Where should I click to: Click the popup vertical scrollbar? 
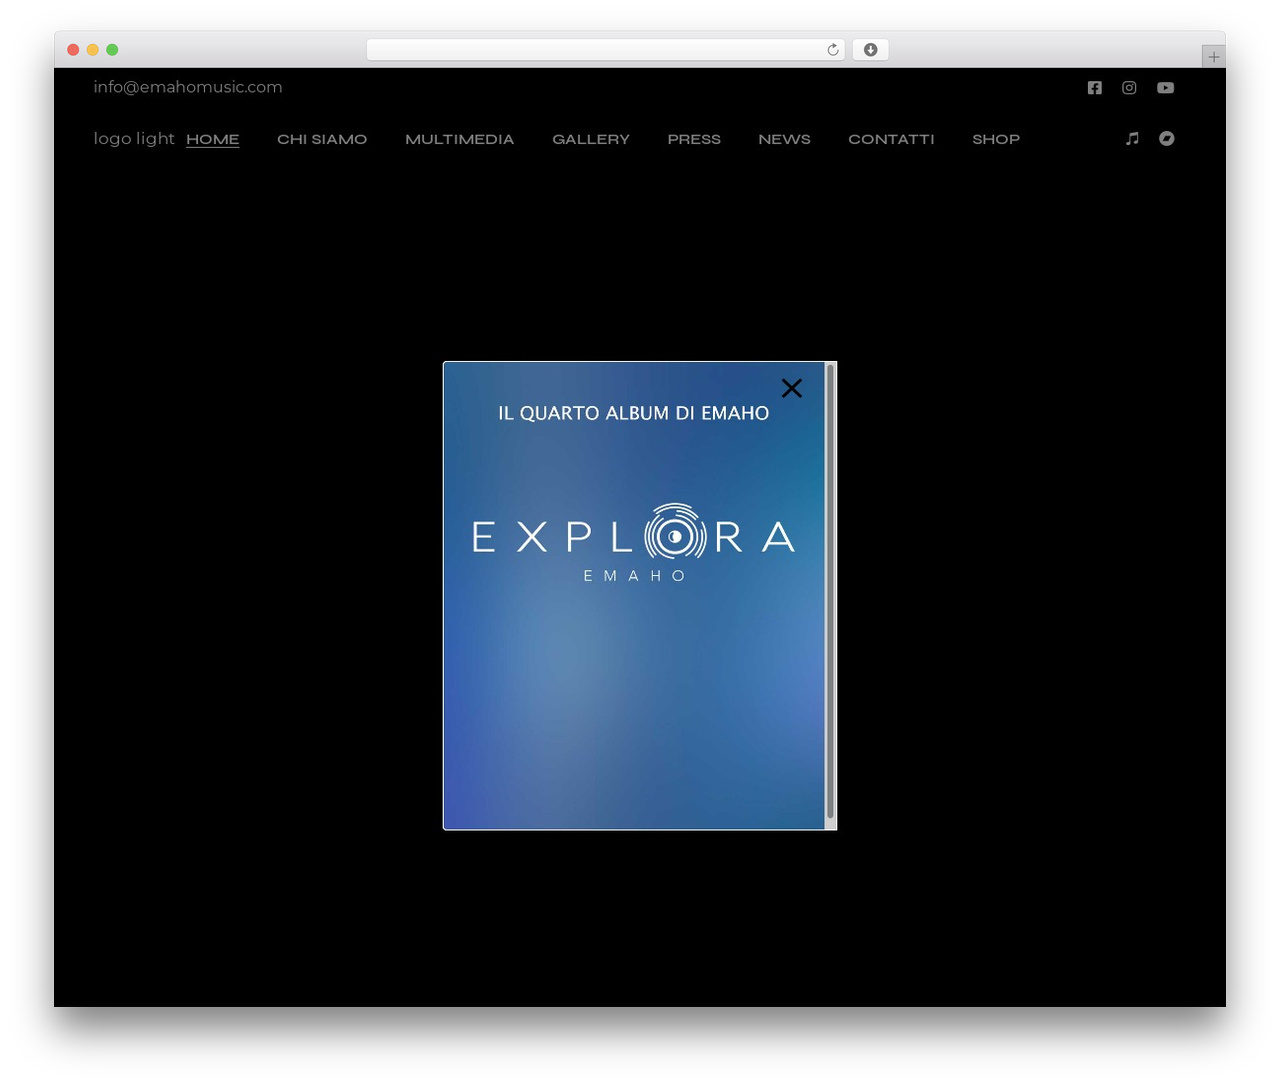click(830, 592)
